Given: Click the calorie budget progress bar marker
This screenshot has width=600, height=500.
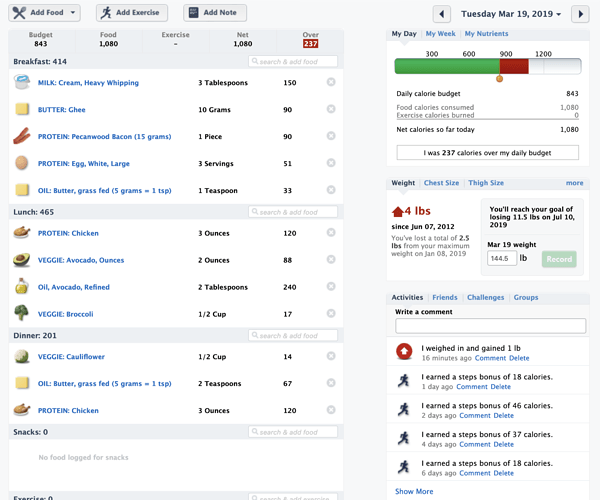Looking at the screenshot, I should (x=499, y=79).
